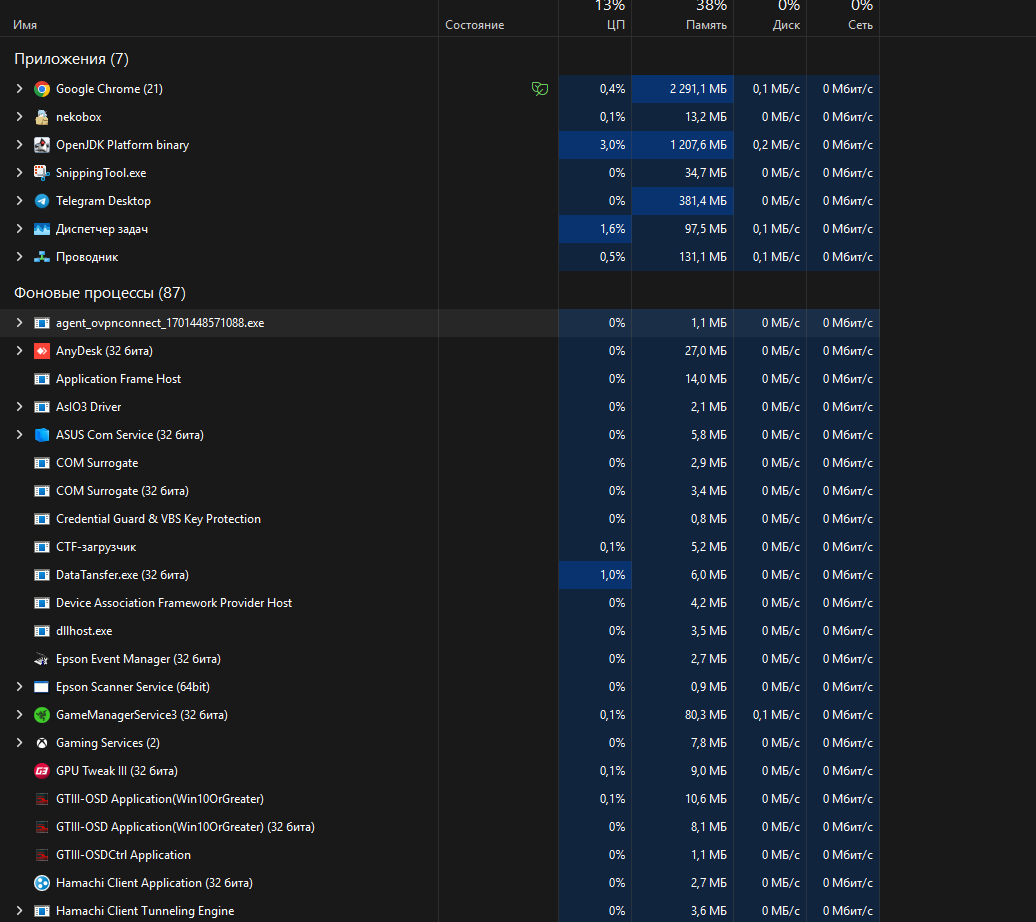The width and height of the screenshot is (1036, 922).
Task: Click OpenJDK CPU value 3,0%
Action: coord(612,145)
